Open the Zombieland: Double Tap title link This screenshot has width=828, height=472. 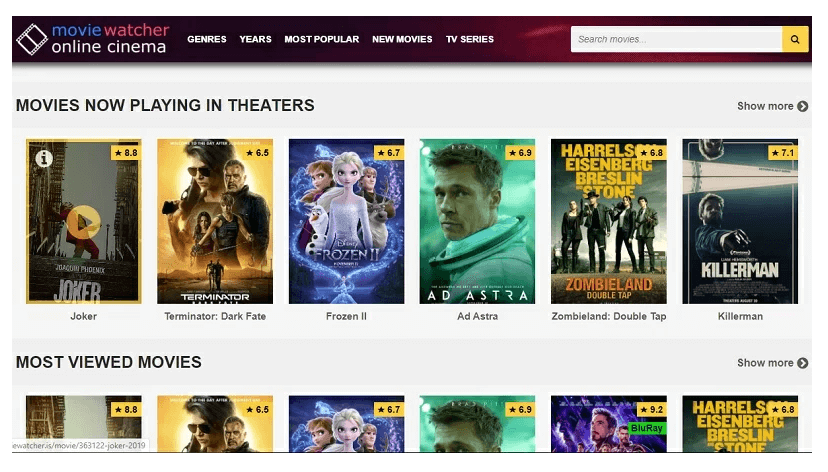click(x=609, y=316)
